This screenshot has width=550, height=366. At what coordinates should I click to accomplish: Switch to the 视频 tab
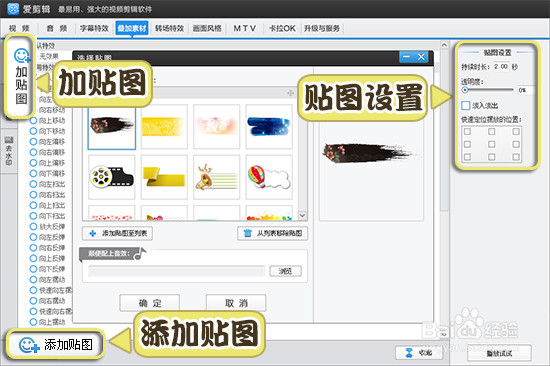pos(19,28)
